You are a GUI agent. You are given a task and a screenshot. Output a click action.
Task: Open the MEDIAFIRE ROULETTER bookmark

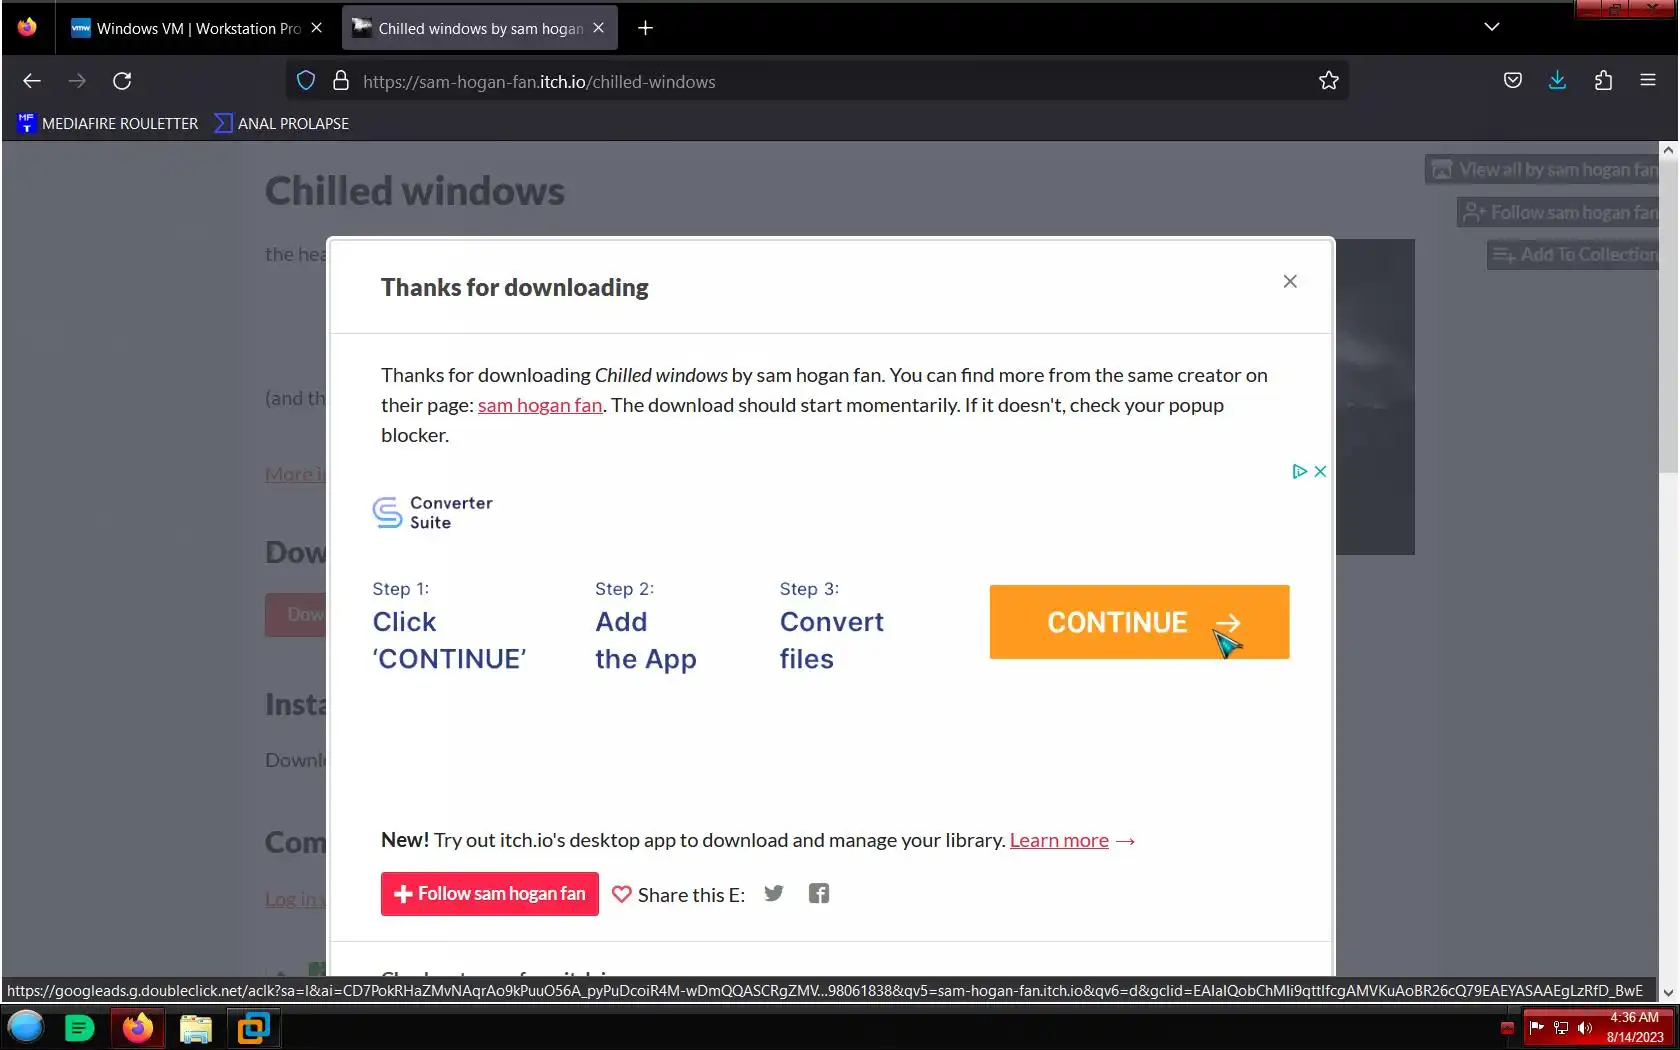[108, 123]
